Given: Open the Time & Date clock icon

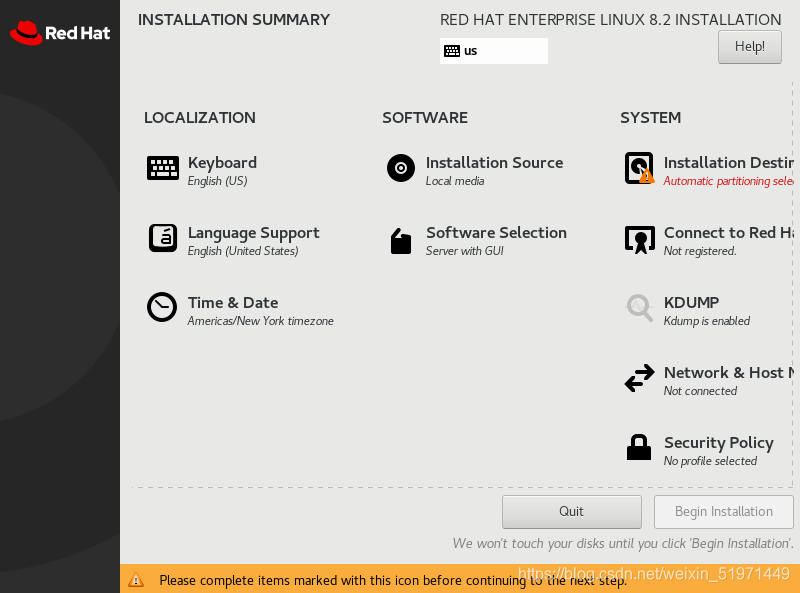Looking at the screenshot, I should pyautogui.click(x=162, y=307).
